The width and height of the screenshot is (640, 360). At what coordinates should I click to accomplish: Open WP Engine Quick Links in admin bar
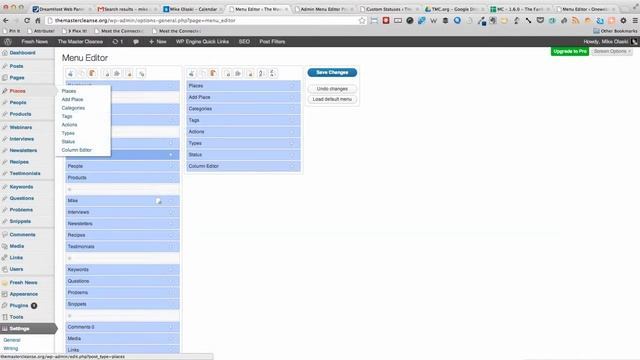[202, 42]
